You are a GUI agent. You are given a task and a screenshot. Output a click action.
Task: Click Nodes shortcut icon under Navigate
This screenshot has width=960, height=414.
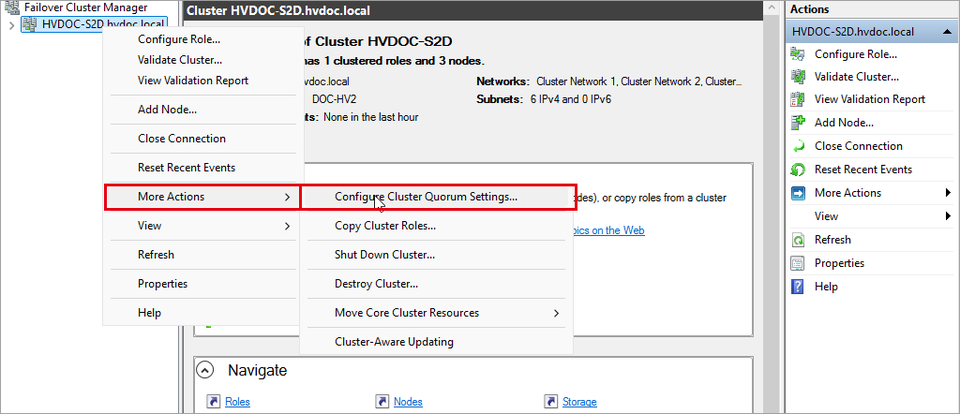tap(383, 402)
